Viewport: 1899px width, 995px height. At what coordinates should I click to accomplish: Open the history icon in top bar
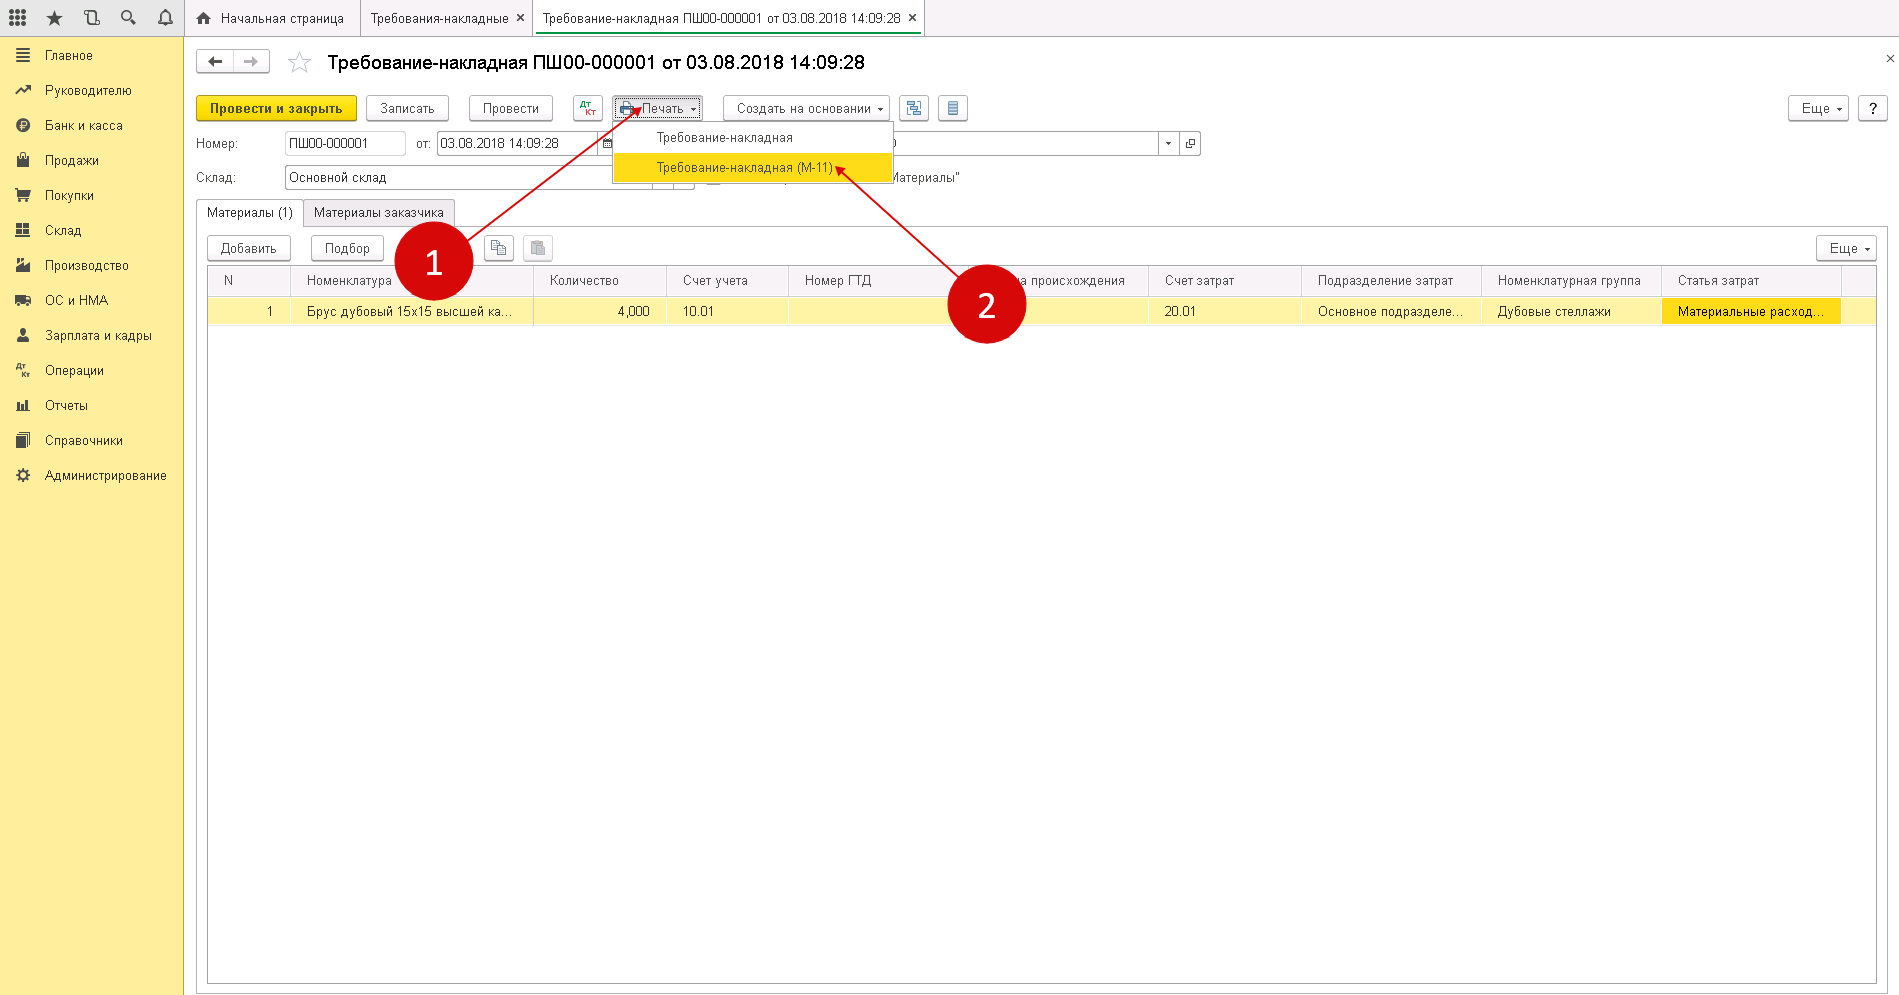pyautogui.click(x=91, y=18)
